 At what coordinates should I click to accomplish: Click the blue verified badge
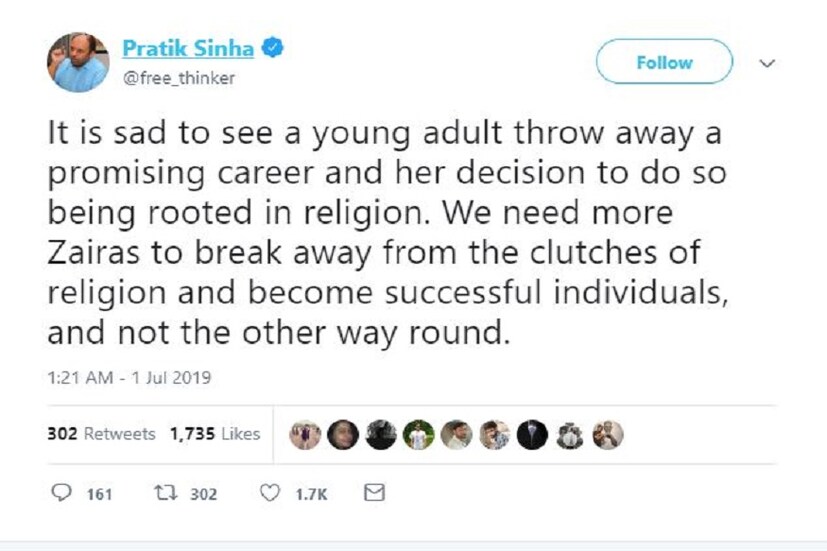click(271, 46)
